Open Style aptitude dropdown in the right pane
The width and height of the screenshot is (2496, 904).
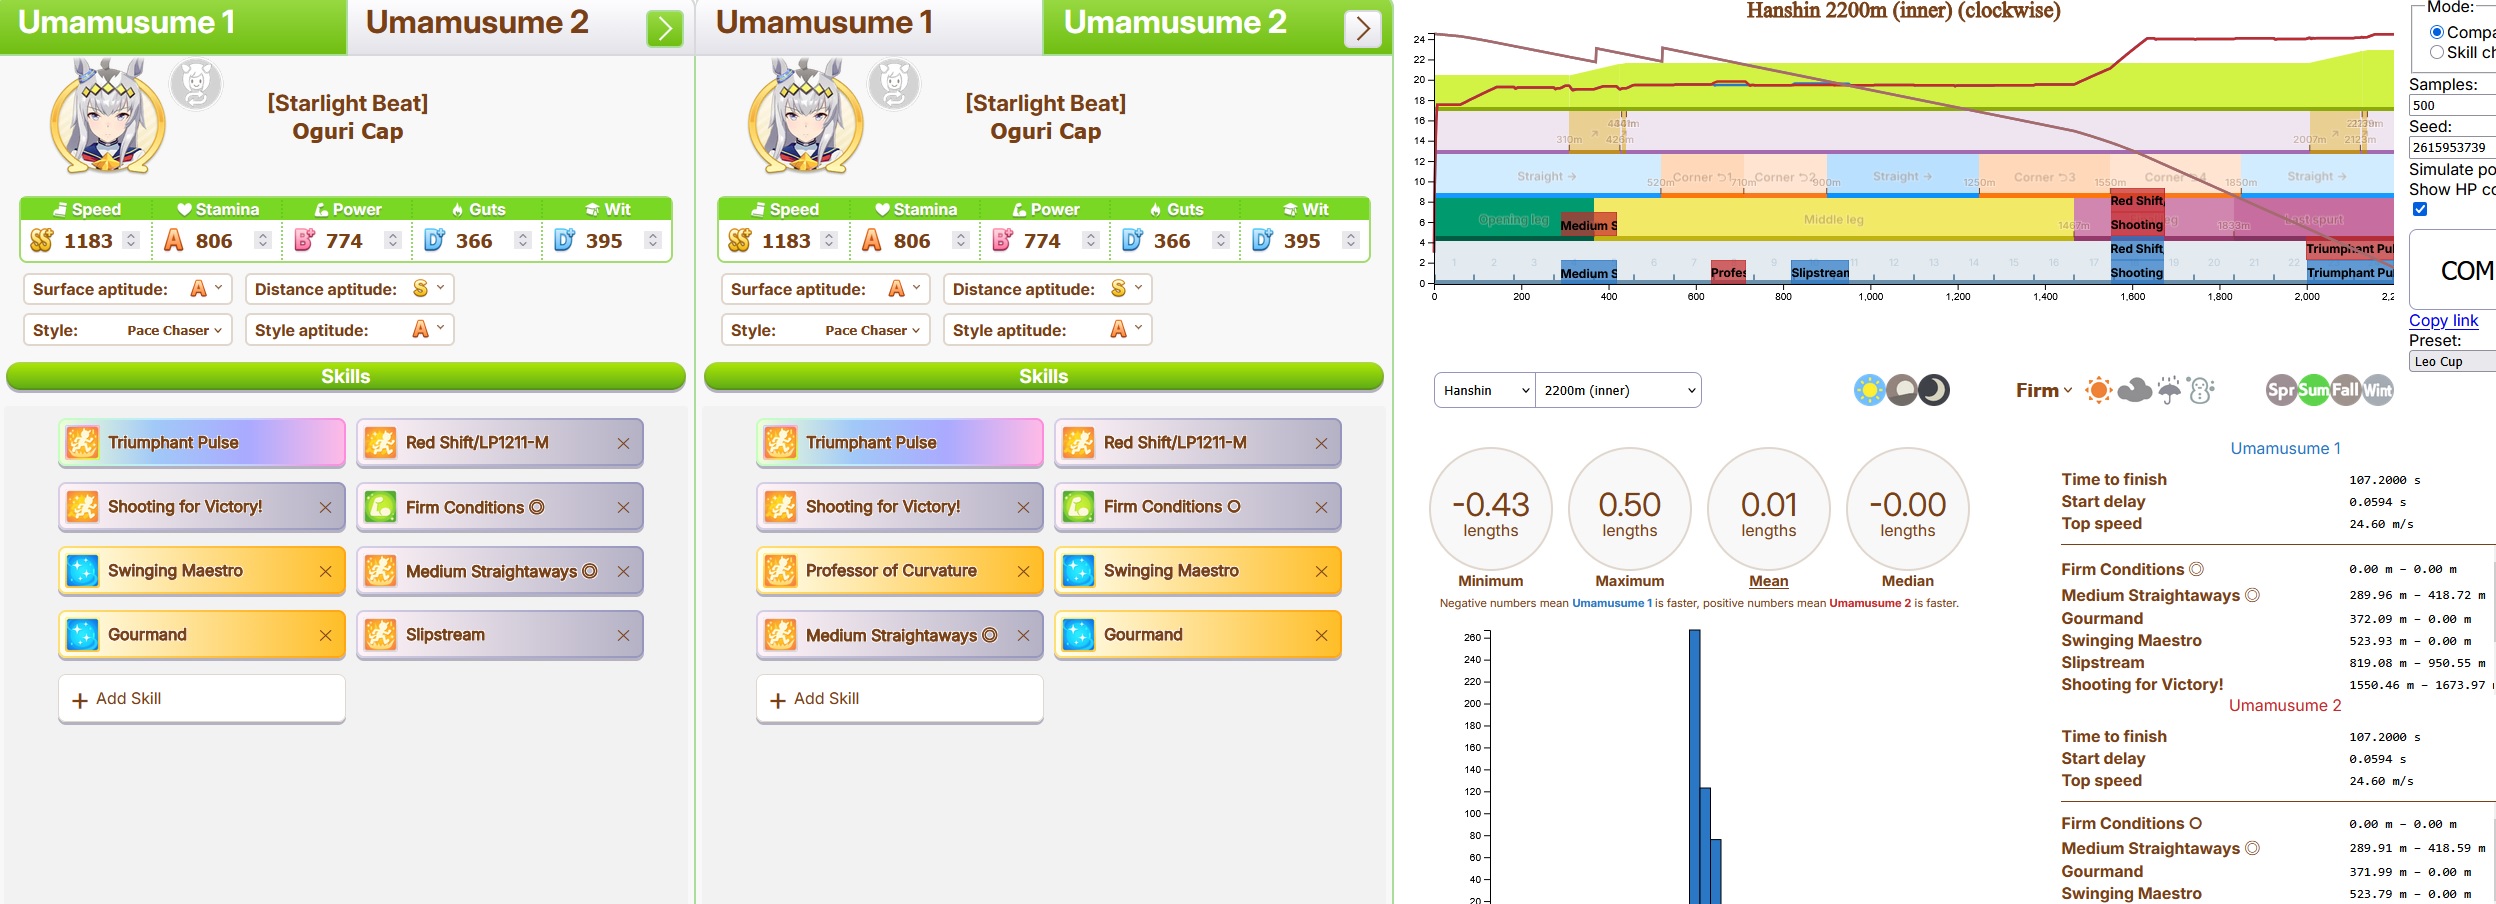(1048, 330)
